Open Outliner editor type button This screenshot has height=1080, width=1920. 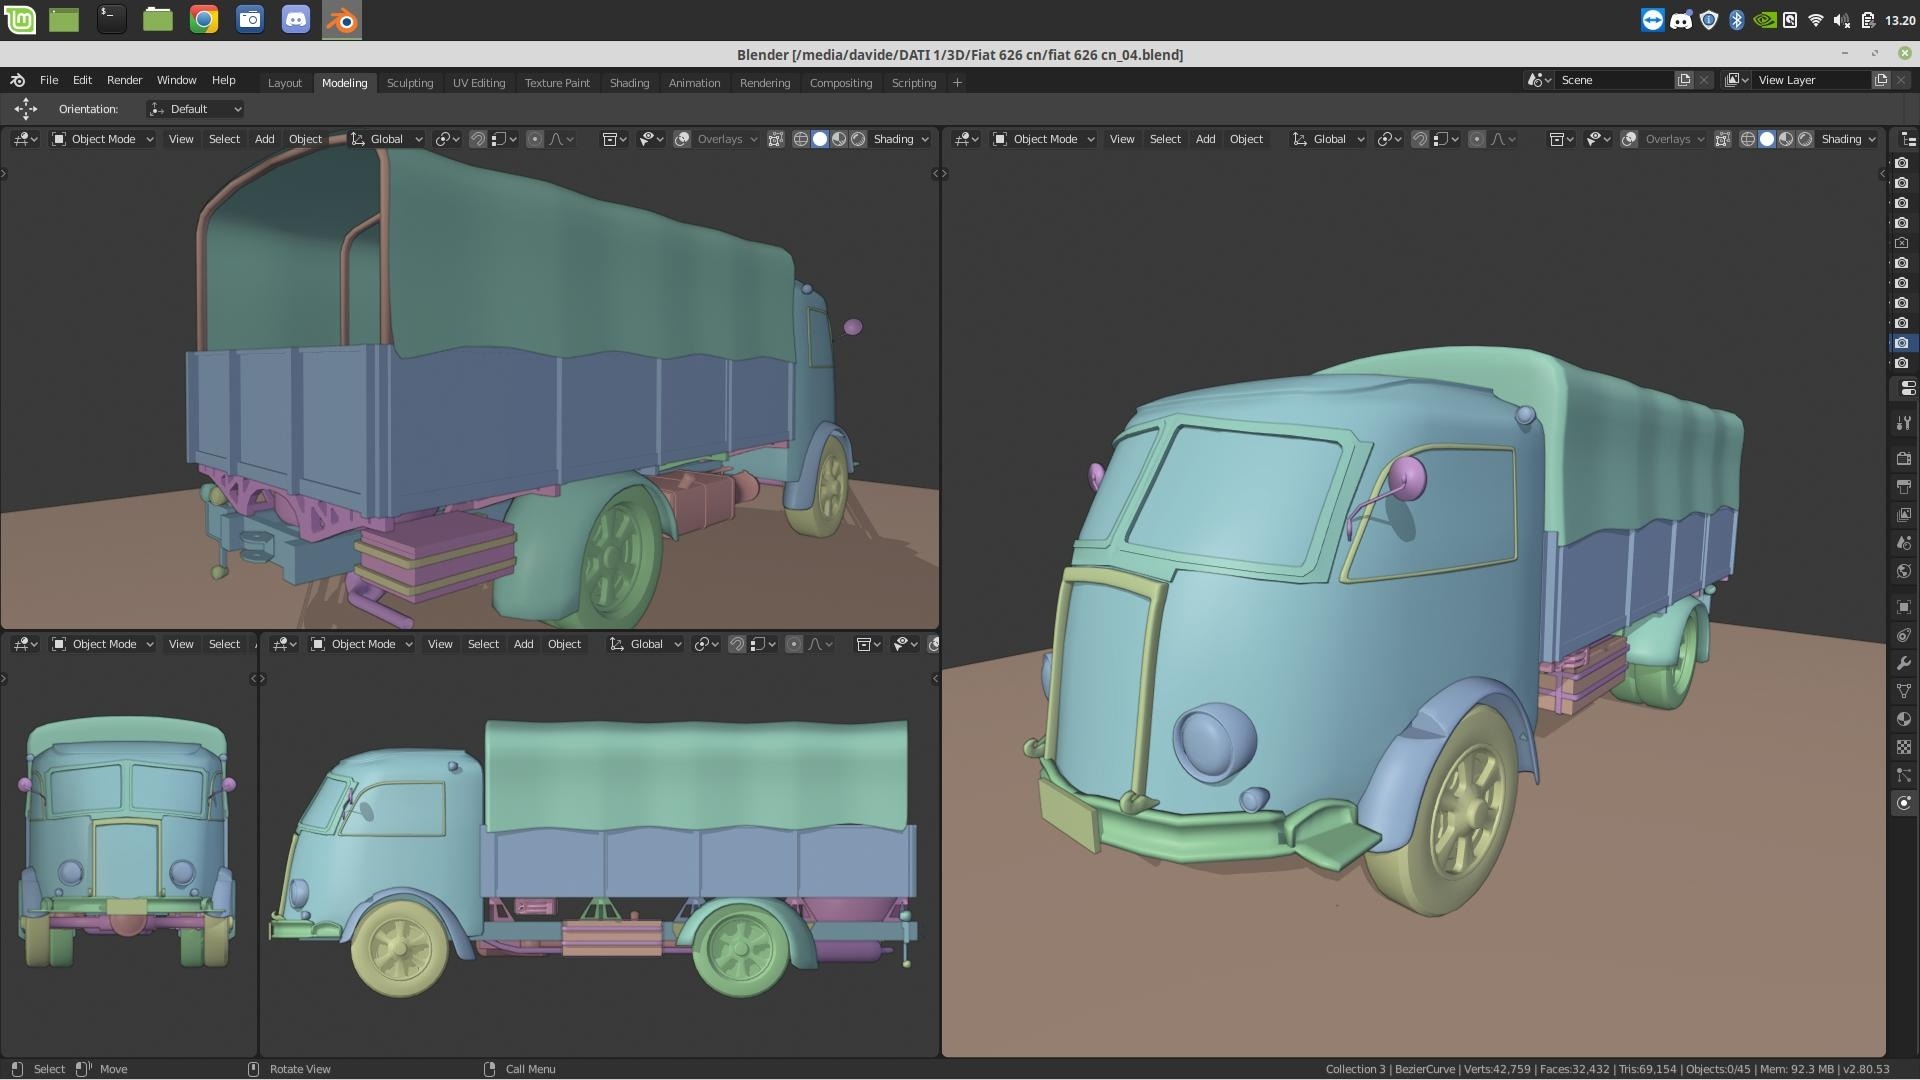(1908, 139)
